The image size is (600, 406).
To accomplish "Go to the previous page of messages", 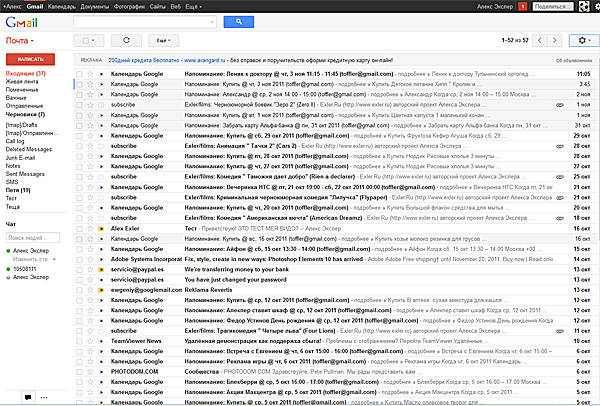I will (539, 40).
